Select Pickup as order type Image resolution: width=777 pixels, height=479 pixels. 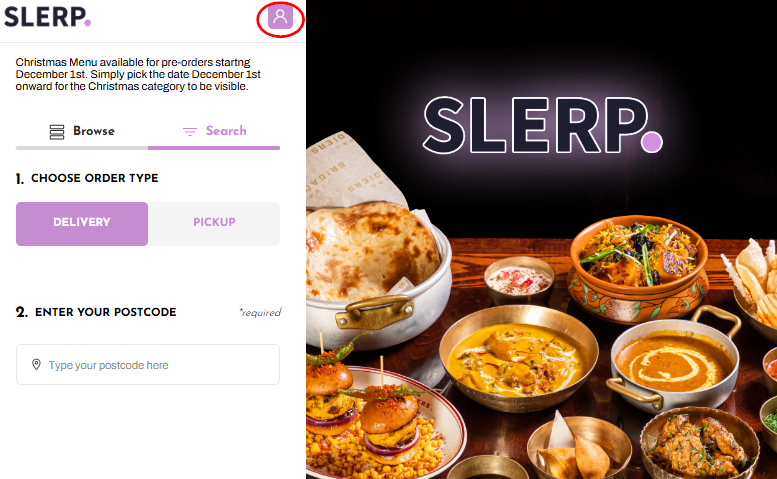(214, 223)
